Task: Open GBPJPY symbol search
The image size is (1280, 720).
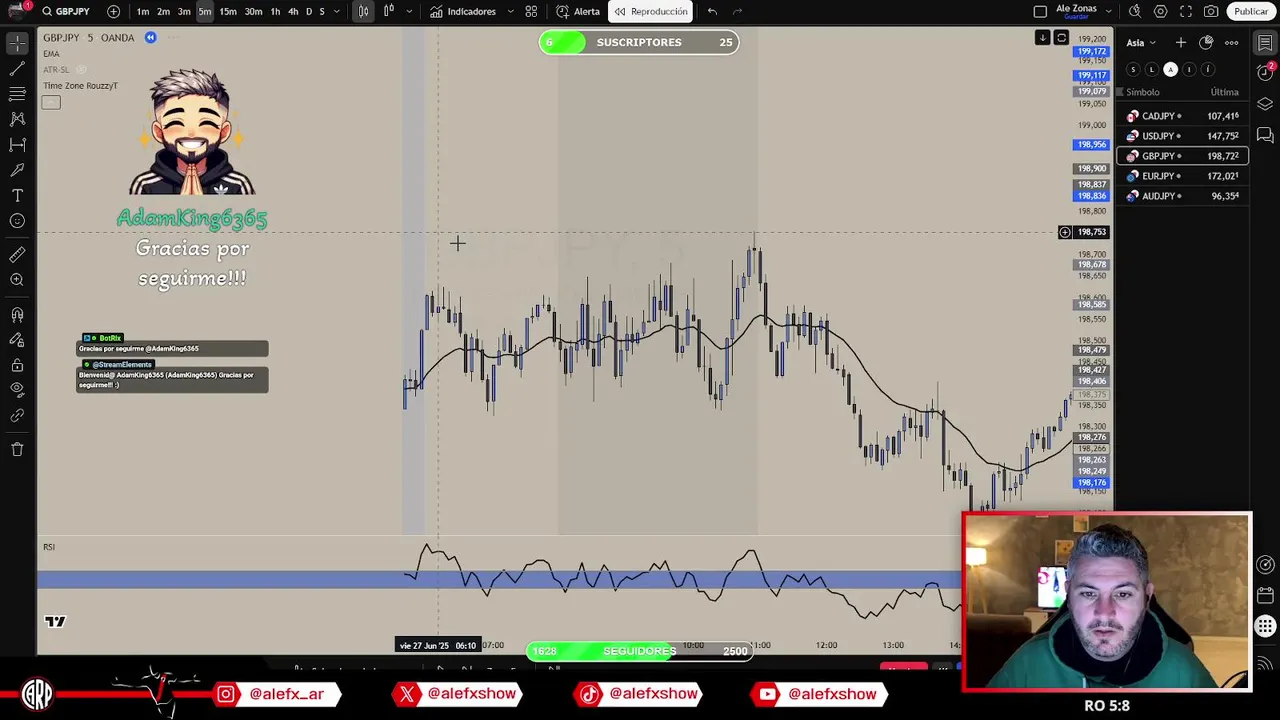Action: 66,12
